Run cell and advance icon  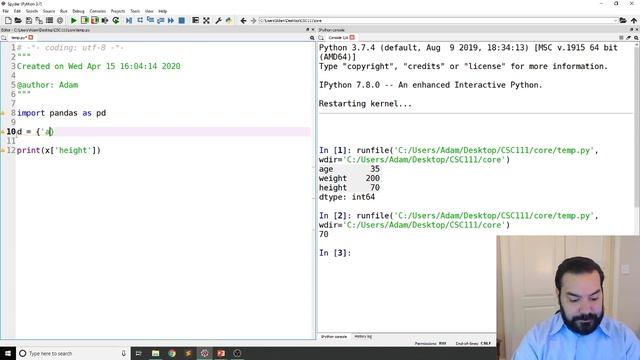pyautogui.click(x=95, y=20)
